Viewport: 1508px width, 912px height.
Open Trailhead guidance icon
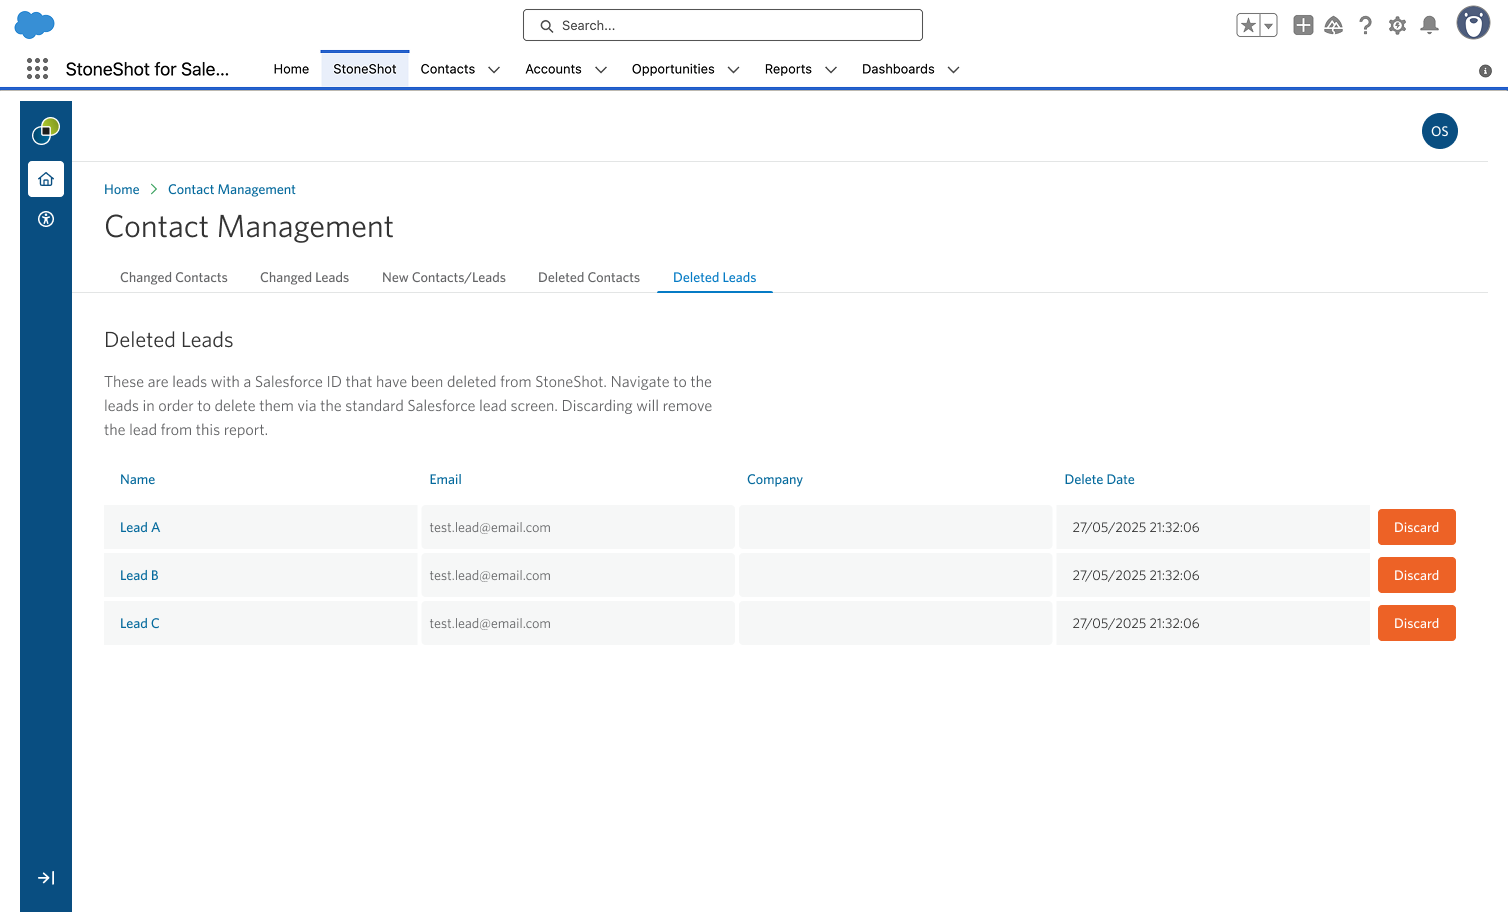(1334, 26)
